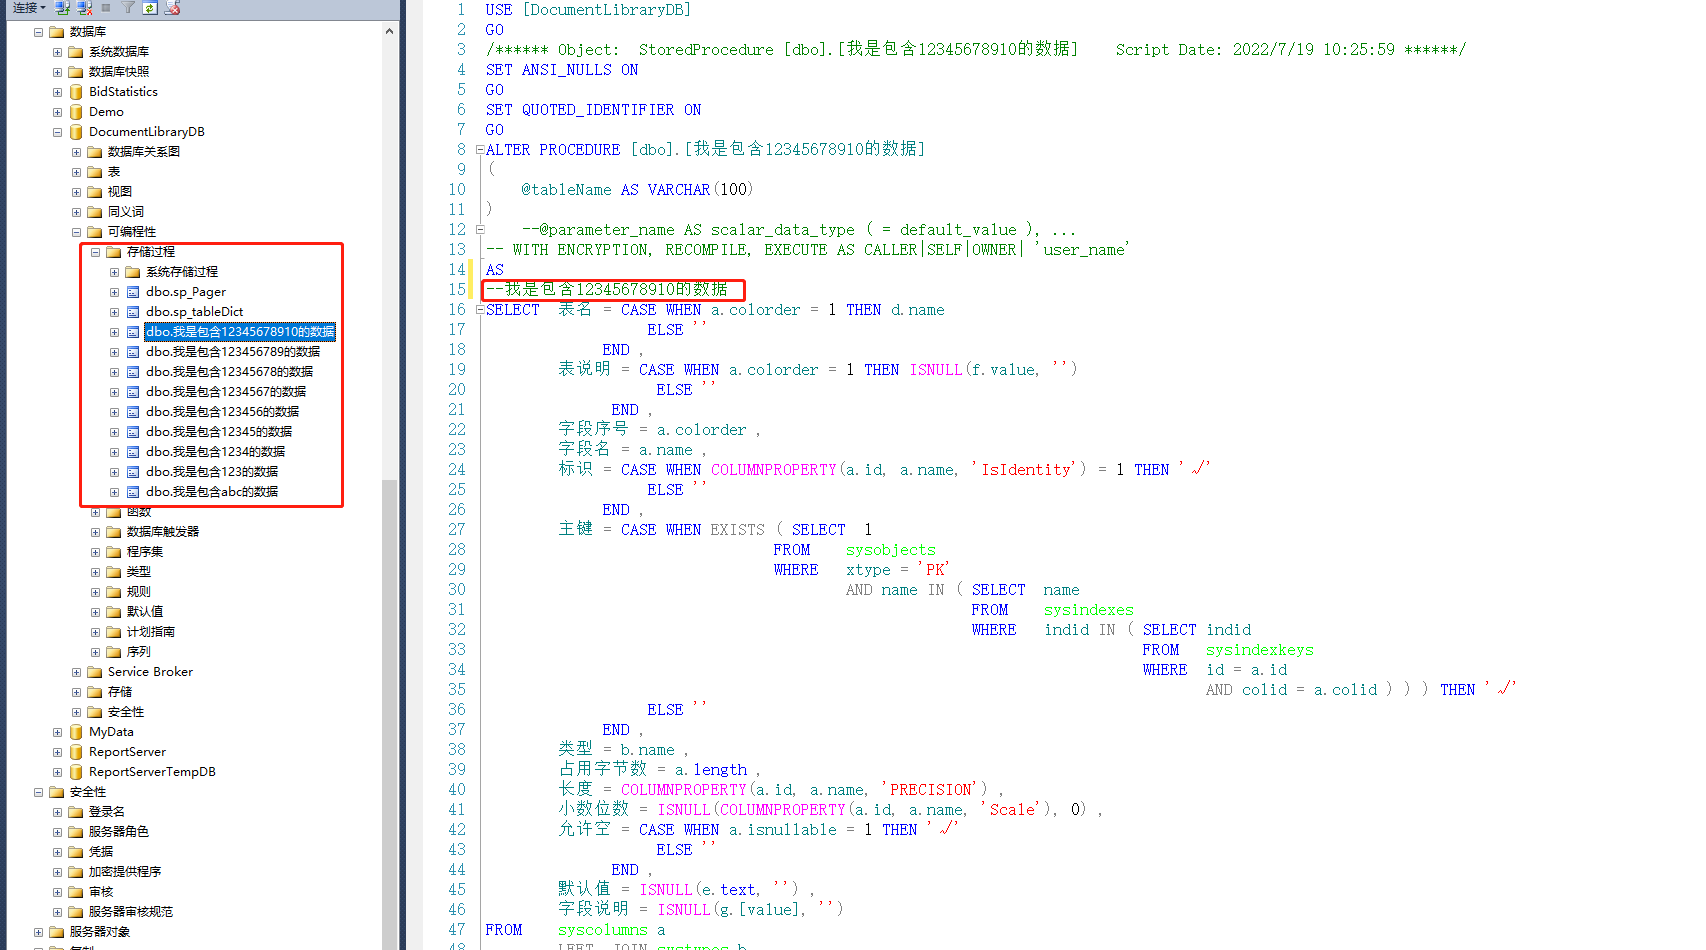Open the 连接 dropdown in Object Explorer
The width and height of the screenshot is (1706, 950).
coord(29,7)
